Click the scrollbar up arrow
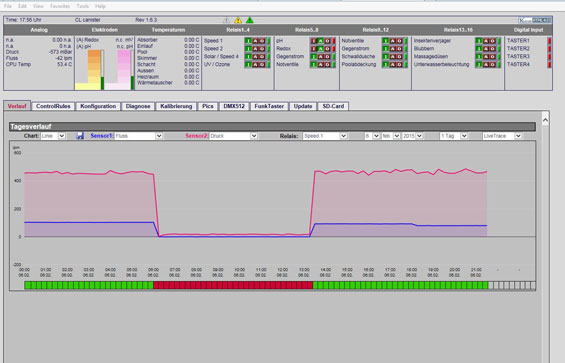The width and height of the screenshot is (565, 363). point(545,120)
